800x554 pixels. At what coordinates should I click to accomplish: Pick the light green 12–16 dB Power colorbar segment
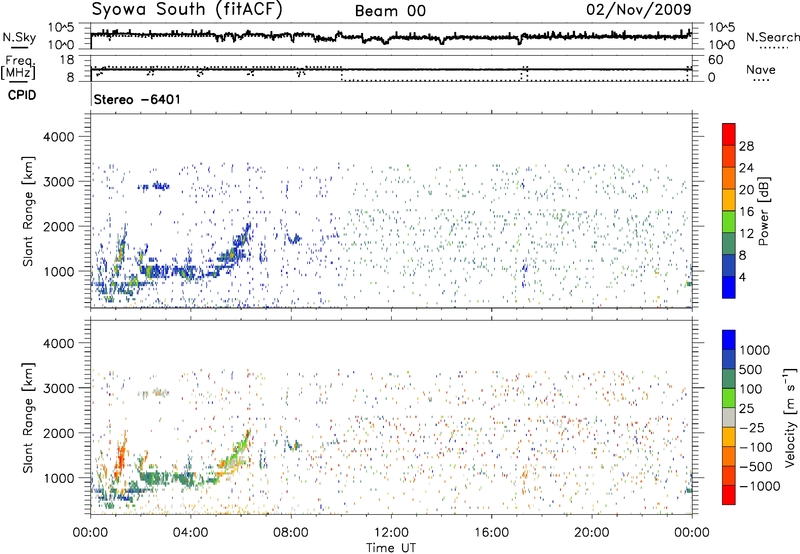729,222
